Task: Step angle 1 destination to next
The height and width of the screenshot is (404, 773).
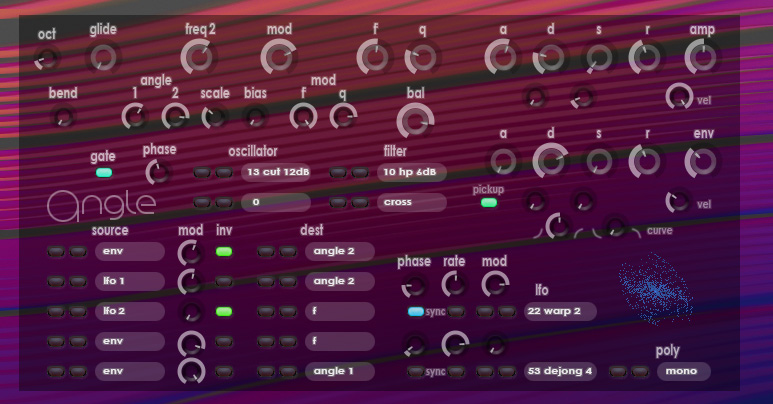Action: click(288, 371)
